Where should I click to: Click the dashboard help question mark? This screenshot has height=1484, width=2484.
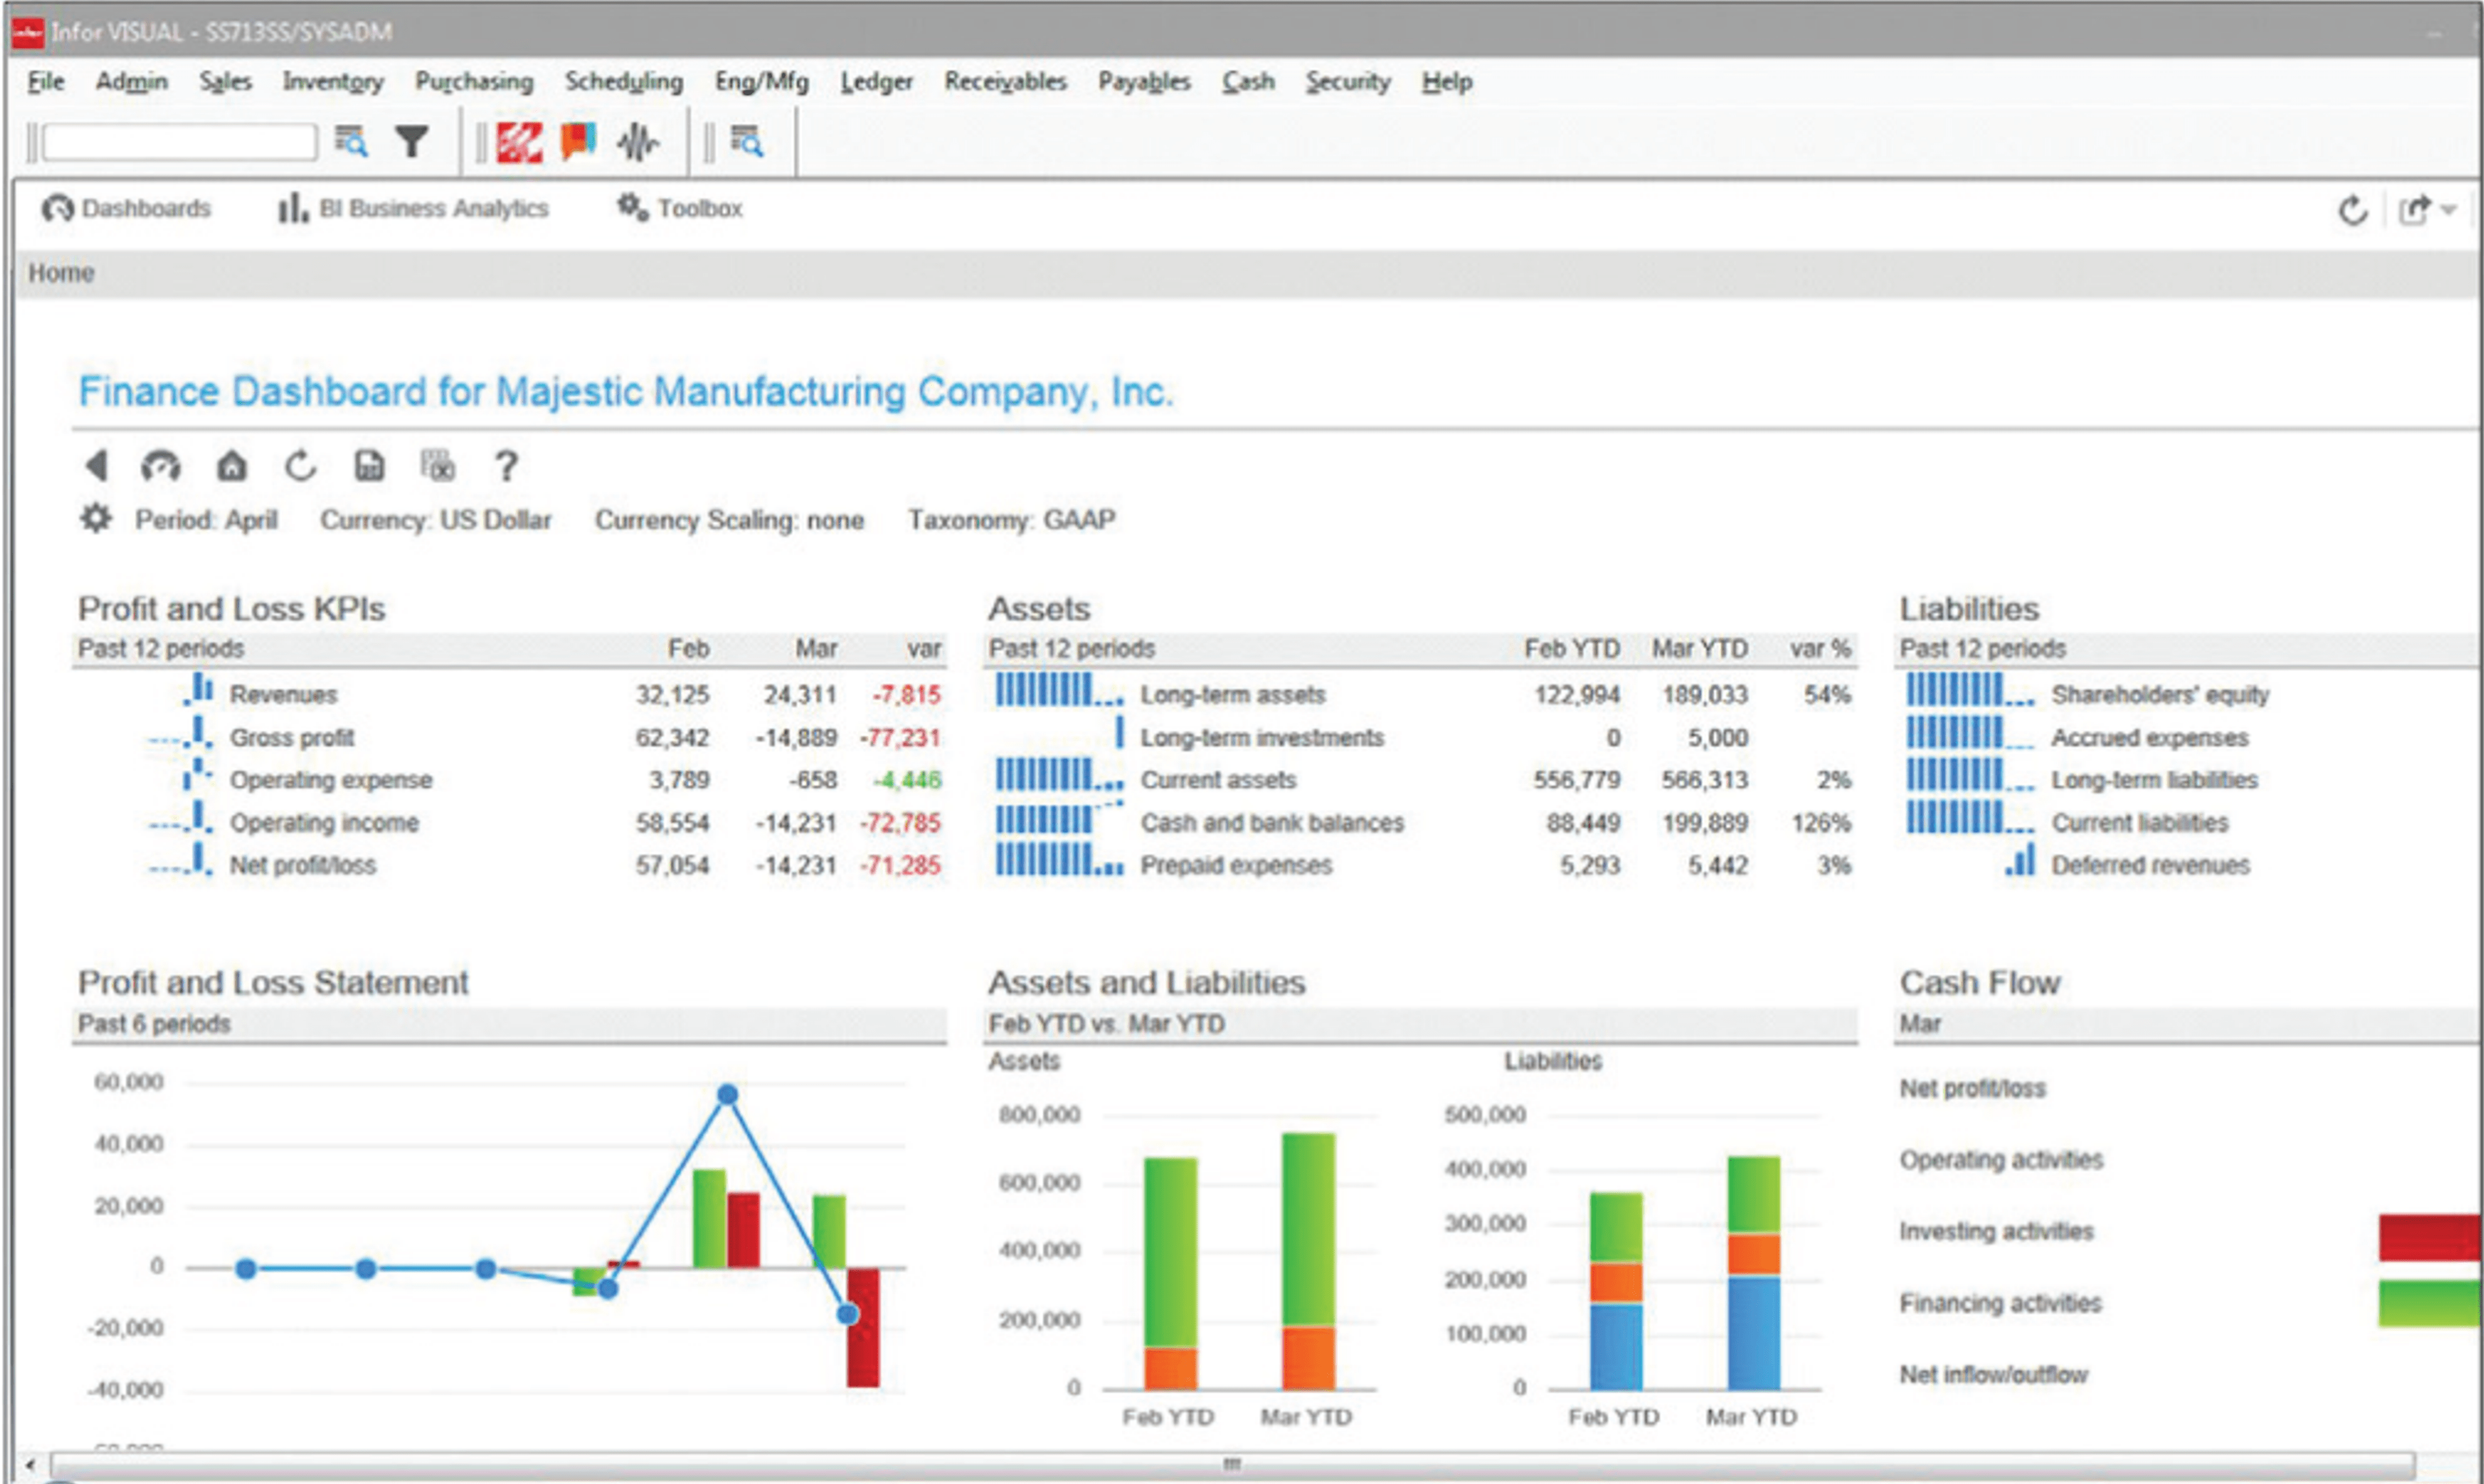coord(507,466)
